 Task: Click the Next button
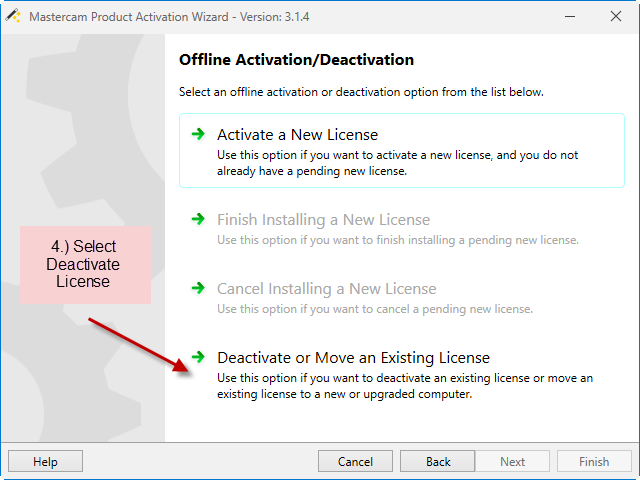pos(513,462)
